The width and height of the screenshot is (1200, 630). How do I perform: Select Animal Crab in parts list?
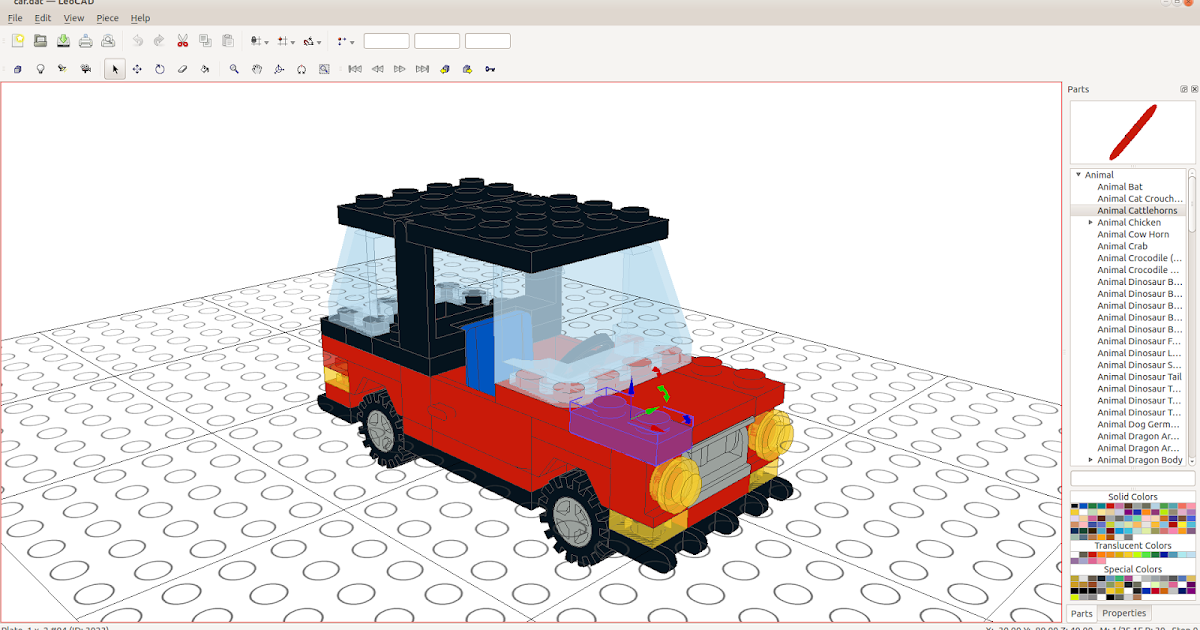tap(1122, 246)
